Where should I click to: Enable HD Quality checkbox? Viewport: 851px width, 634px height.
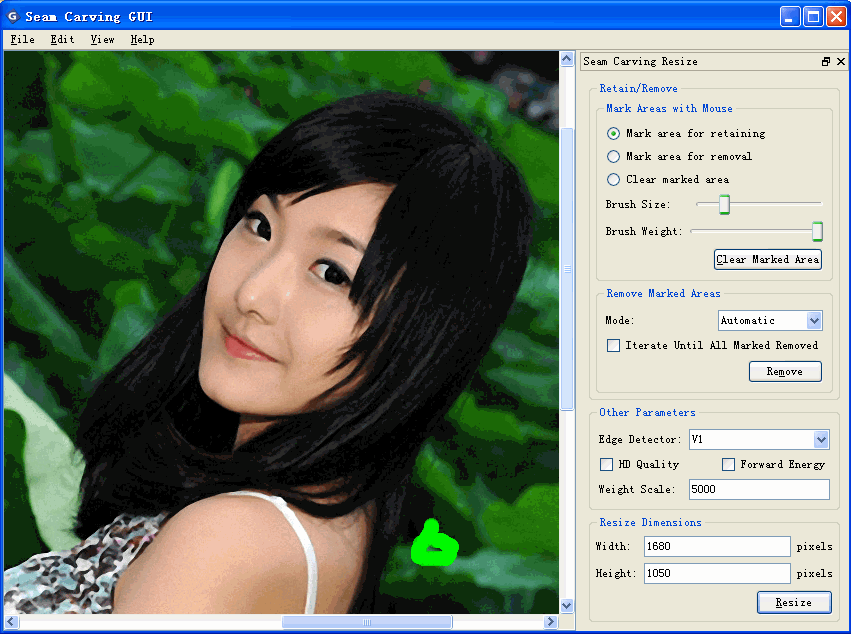click(606, 465)
